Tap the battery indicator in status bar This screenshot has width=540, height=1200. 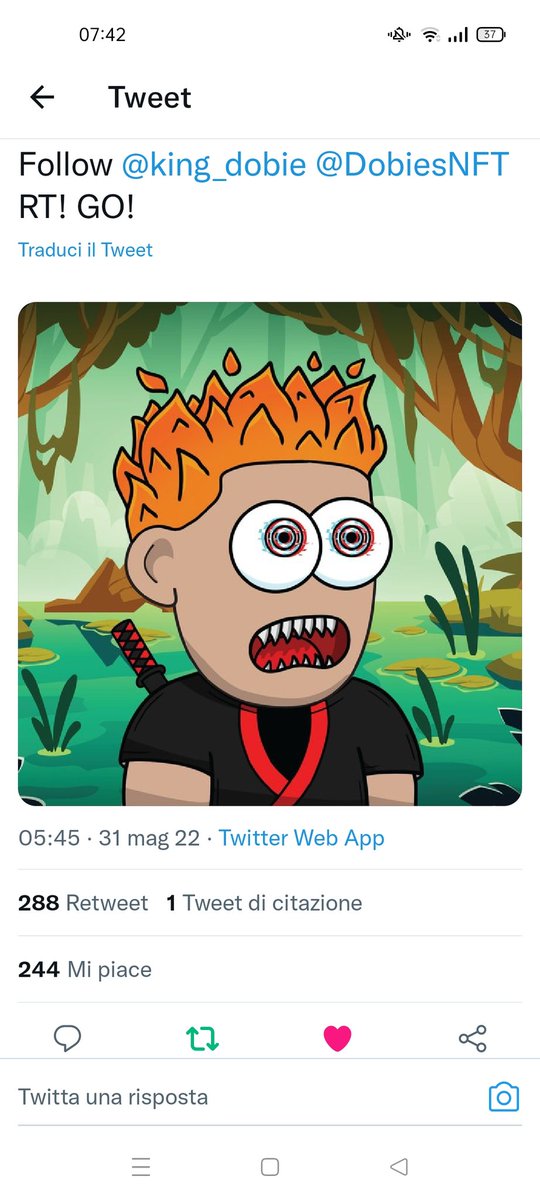tap(491, 34)
